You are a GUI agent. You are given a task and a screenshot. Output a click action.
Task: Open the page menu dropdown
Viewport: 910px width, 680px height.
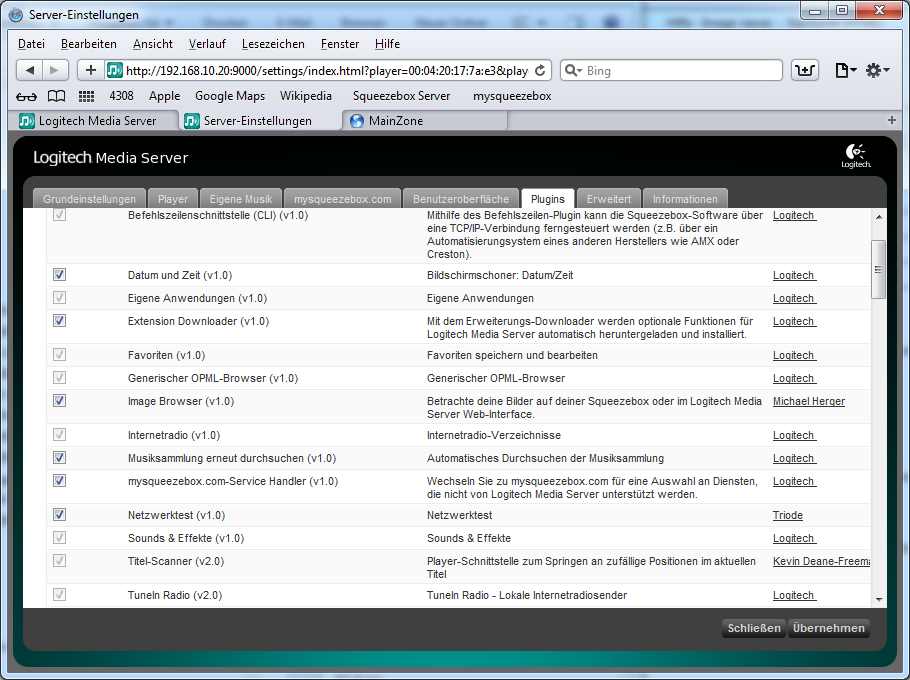(x=845, y=70)
